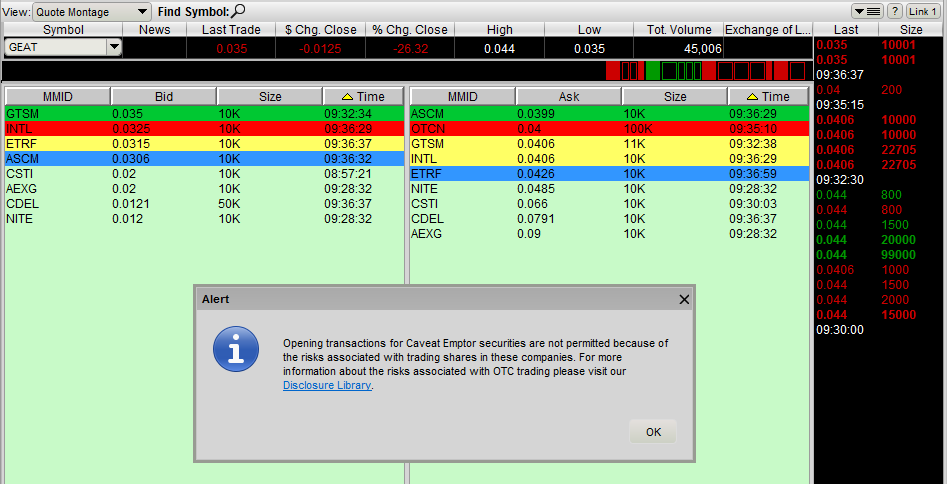Select the GTSM ask row at 0.0406

(609, 144)
